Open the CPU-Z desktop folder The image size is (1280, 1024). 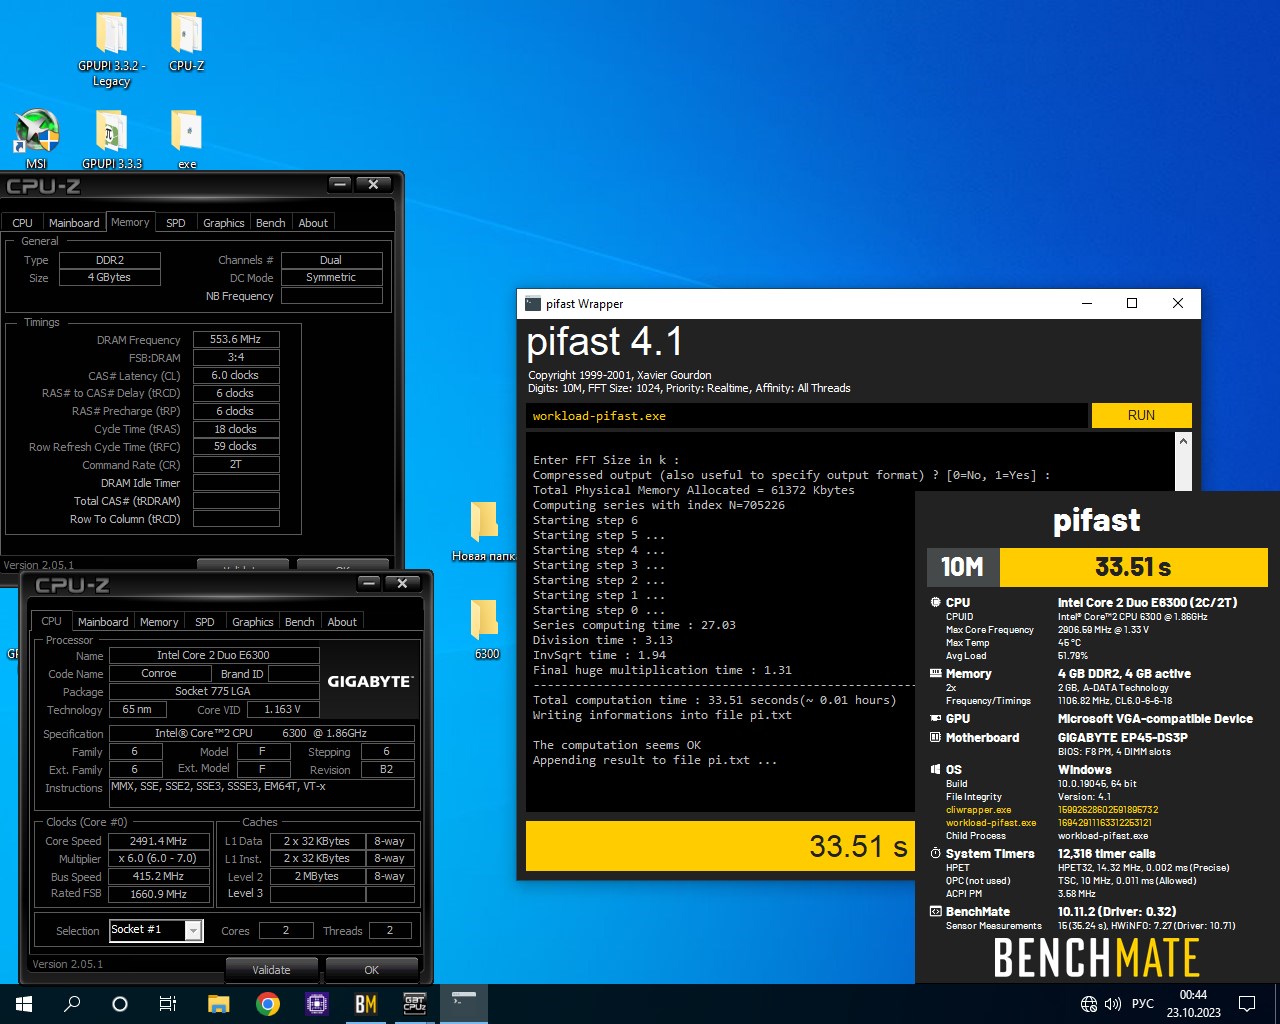click(186, 43)
